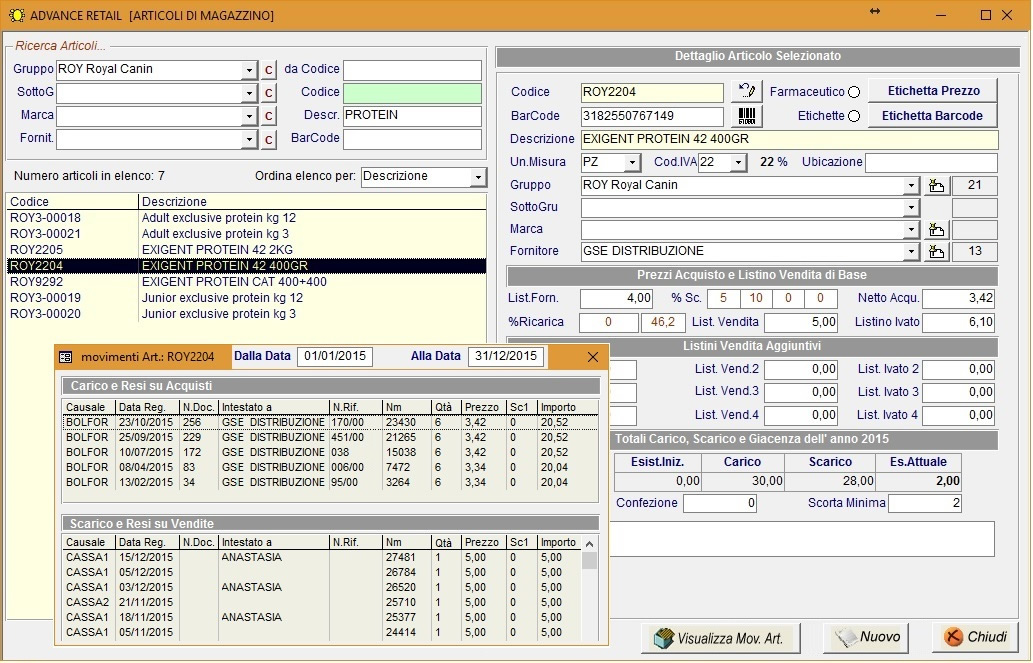The height and width of the screenshot is (663, 1033).
Task: Clear the Gruppo filter with its C button
Action: click(x=268, y=70)
